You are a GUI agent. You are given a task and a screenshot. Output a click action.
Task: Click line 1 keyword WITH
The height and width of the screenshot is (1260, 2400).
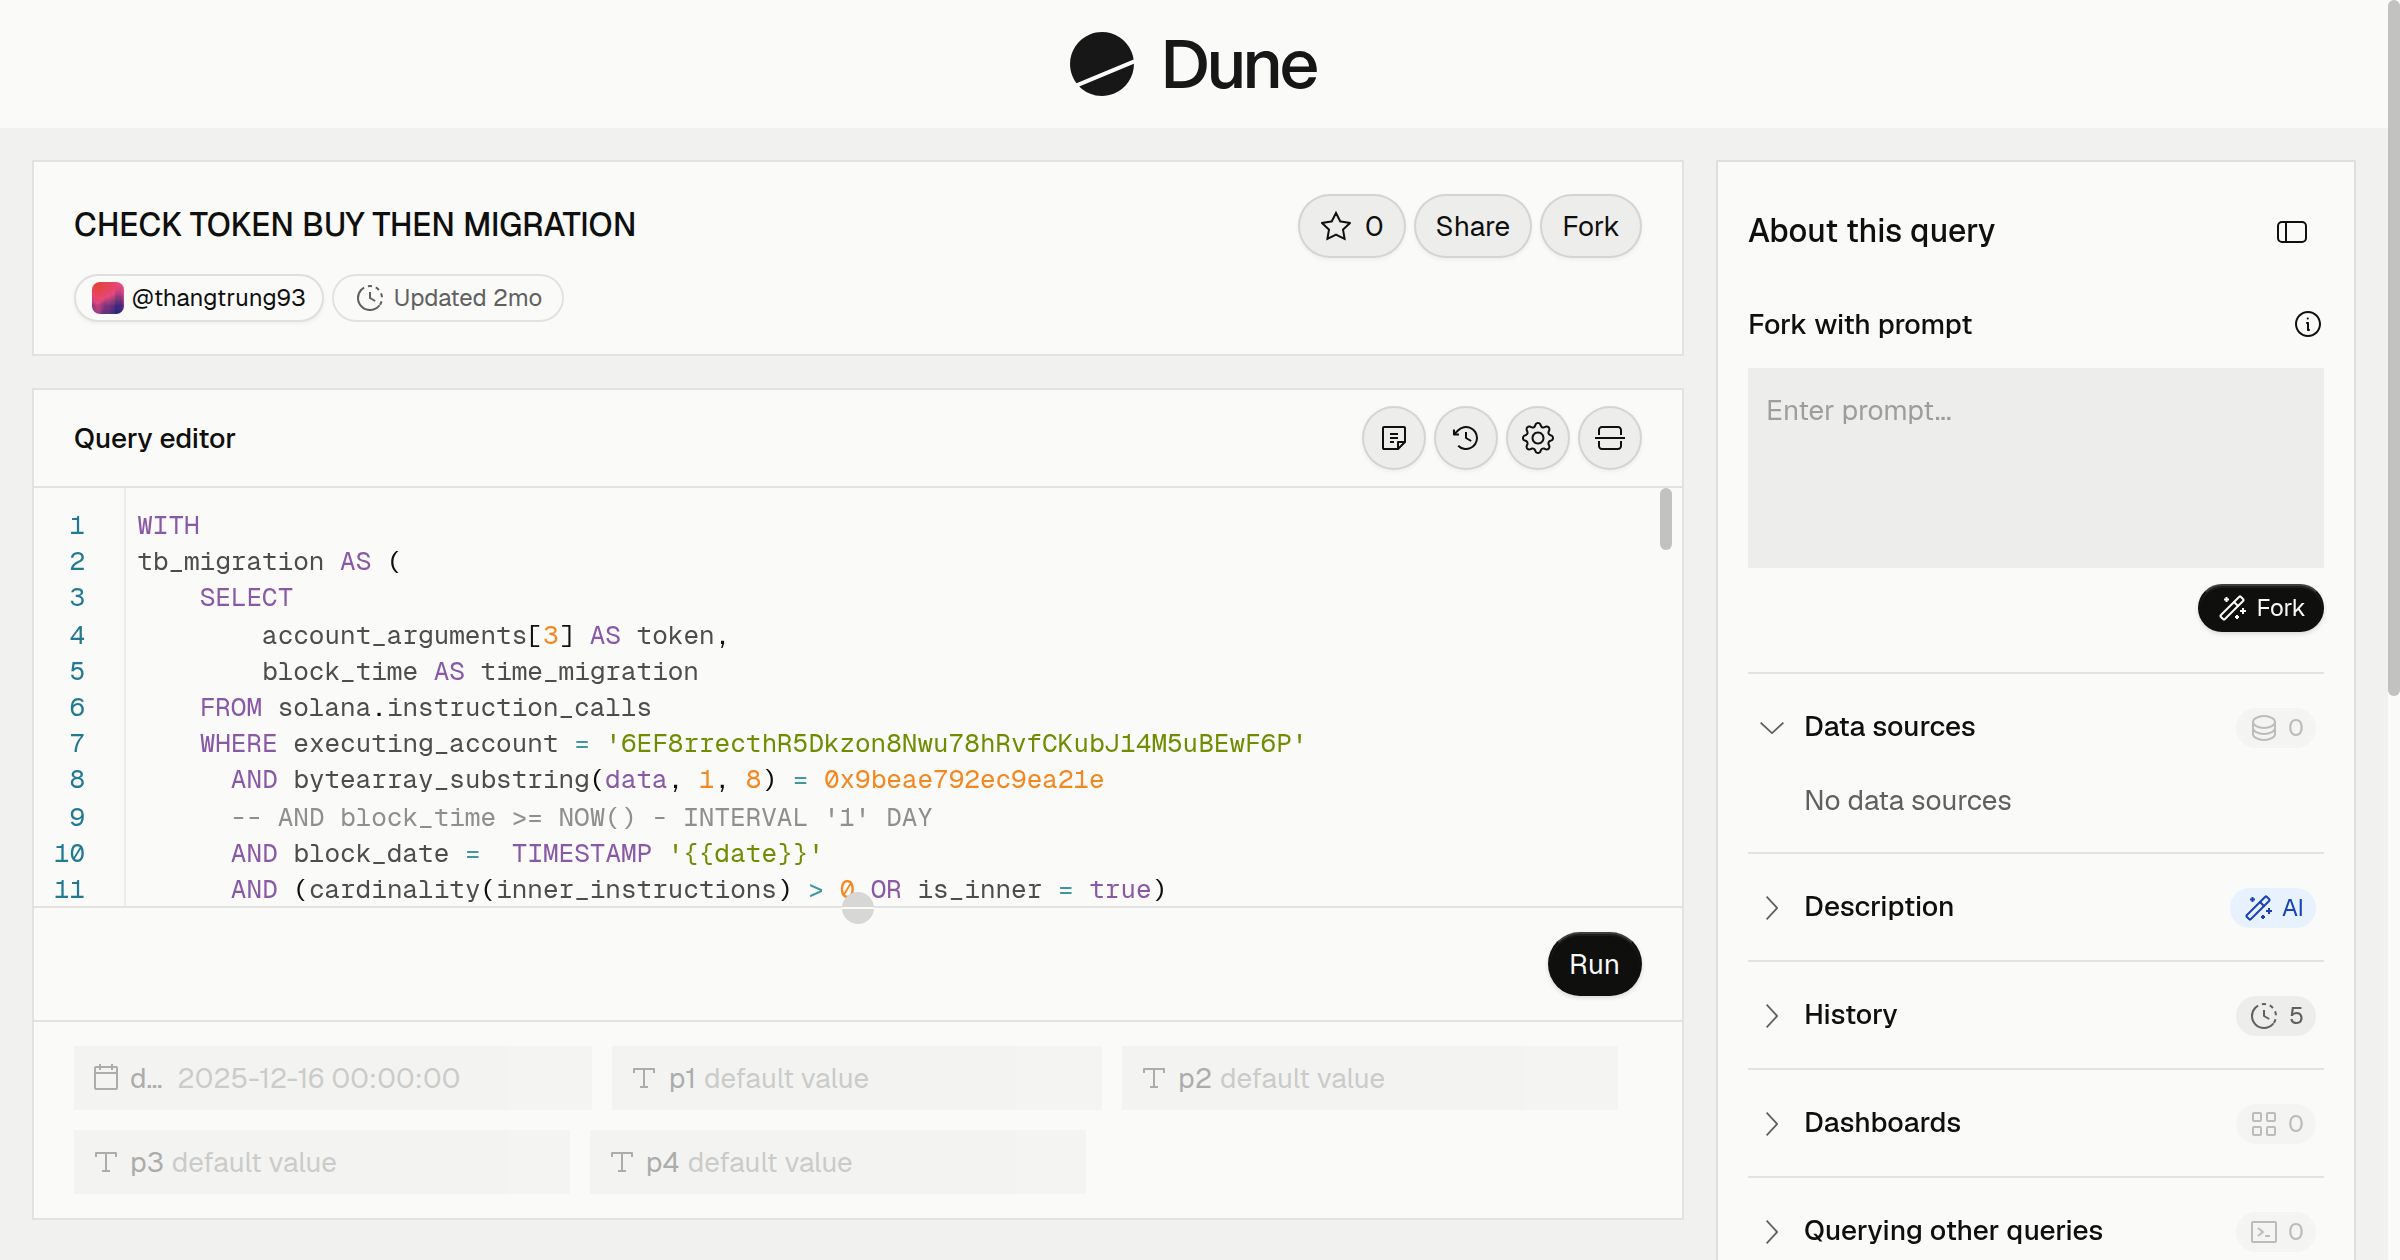(x=168, y=526)
